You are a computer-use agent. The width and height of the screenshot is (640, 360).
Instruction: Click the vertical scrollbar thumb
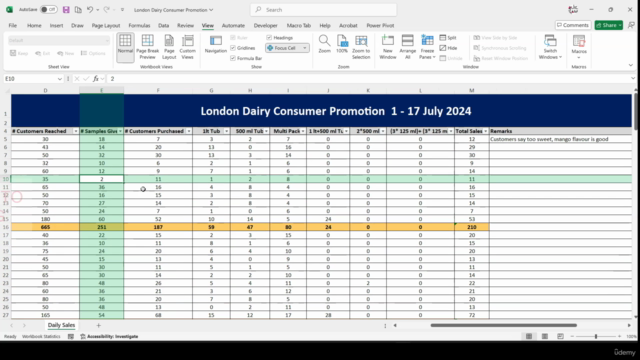[636, 112]
